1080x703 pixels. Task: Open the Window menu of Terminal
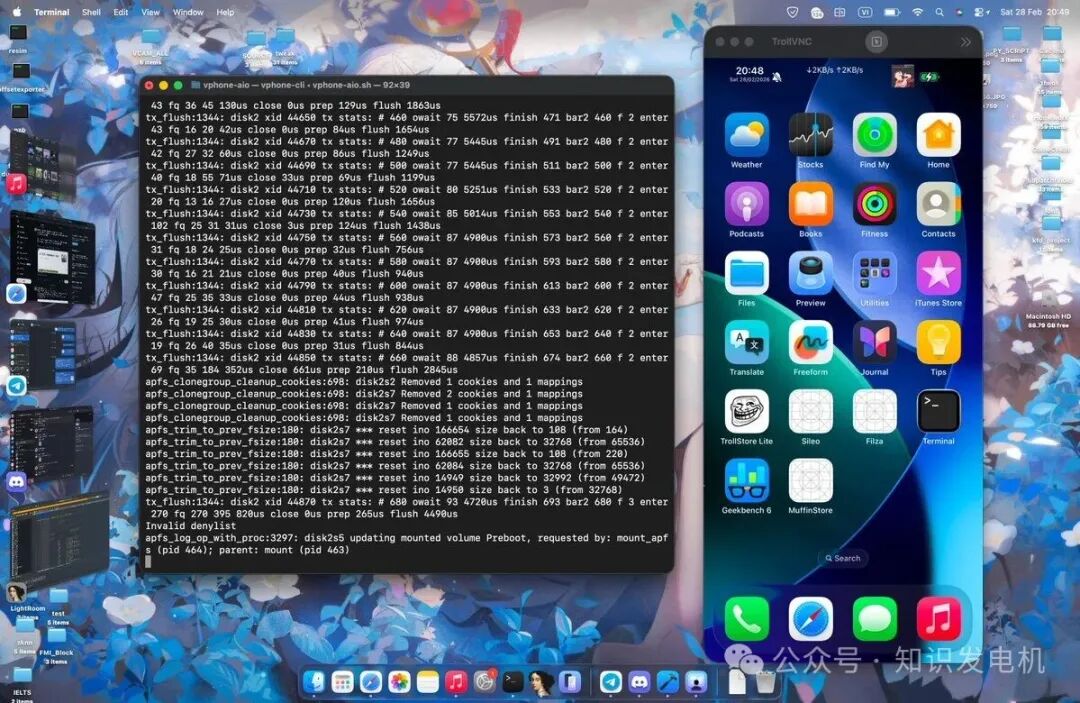(187, 12)
